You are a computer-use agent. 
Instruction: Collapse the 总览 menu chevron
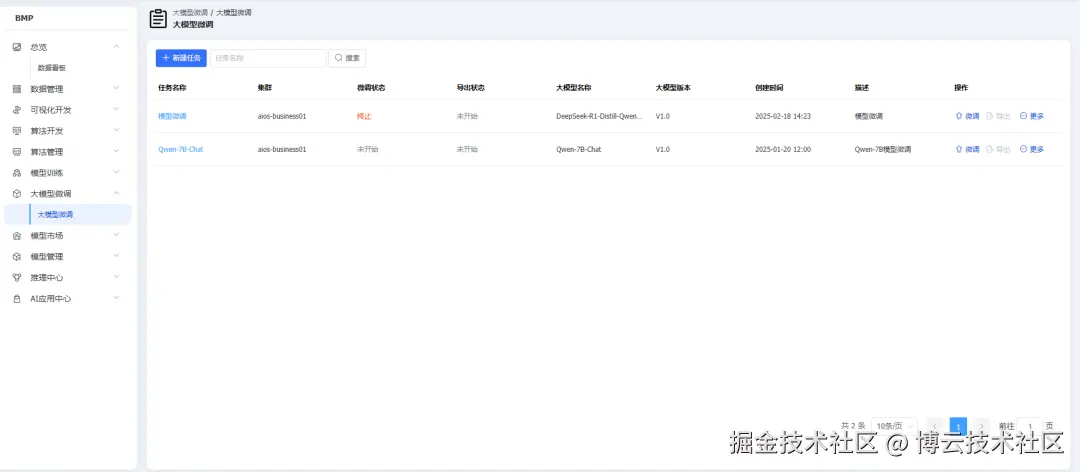[x=116, y=46]
